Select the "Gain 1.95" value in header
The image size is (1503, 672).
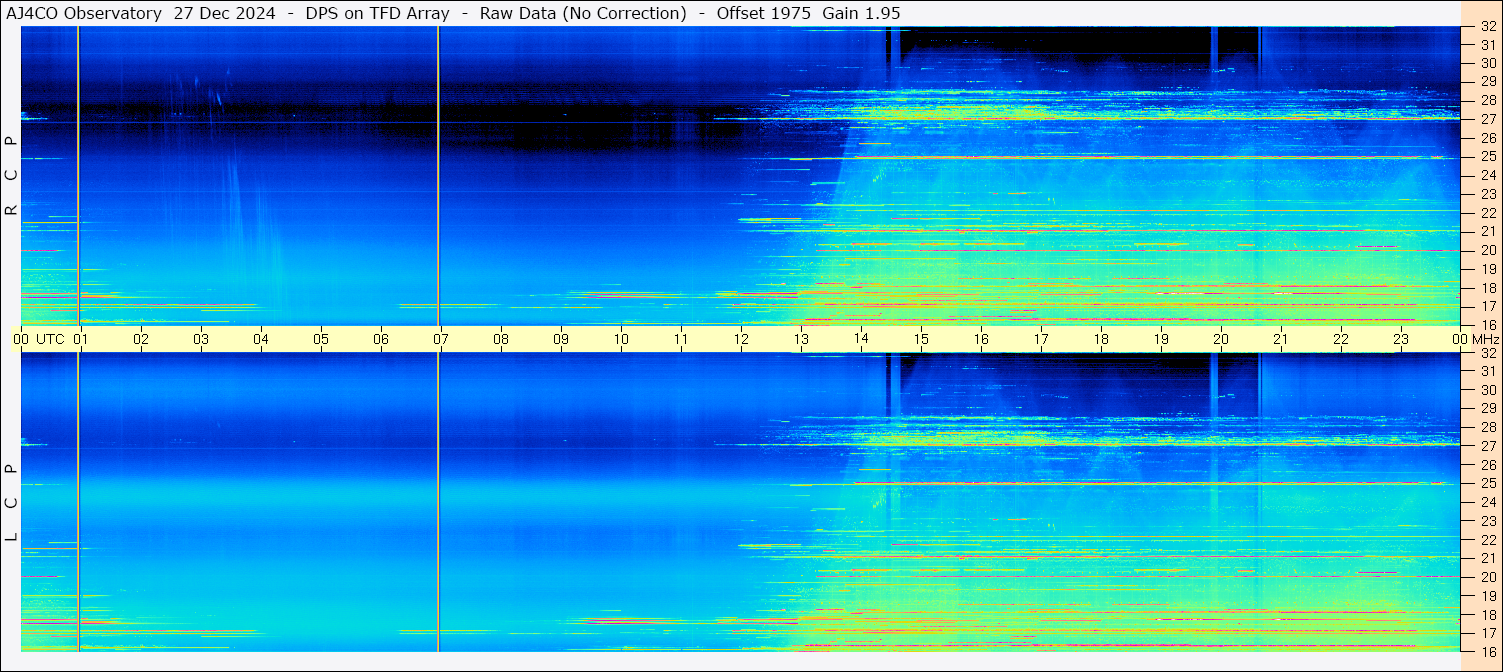861,13
